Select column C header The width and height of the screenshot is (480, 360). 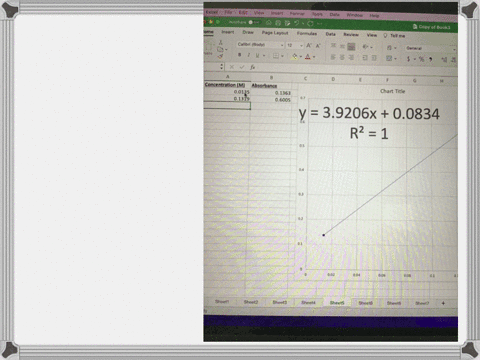pyautogui.click(x=305, y=79)
